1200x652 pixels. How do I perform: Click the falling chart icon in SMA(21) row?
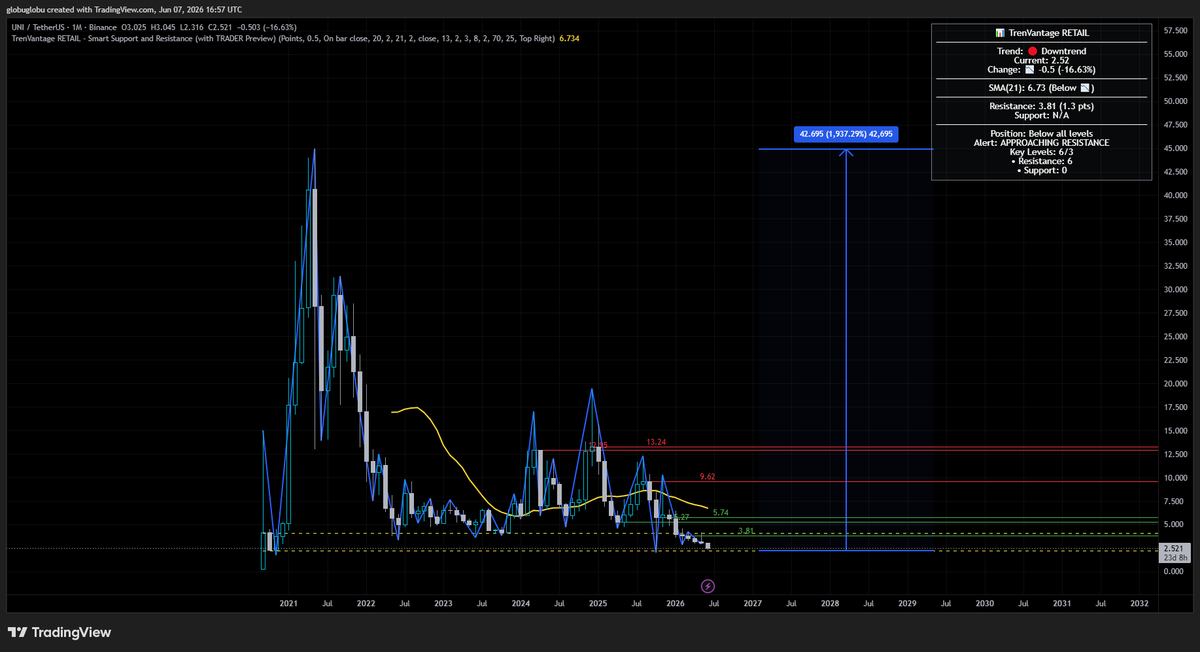[1083, 88]
